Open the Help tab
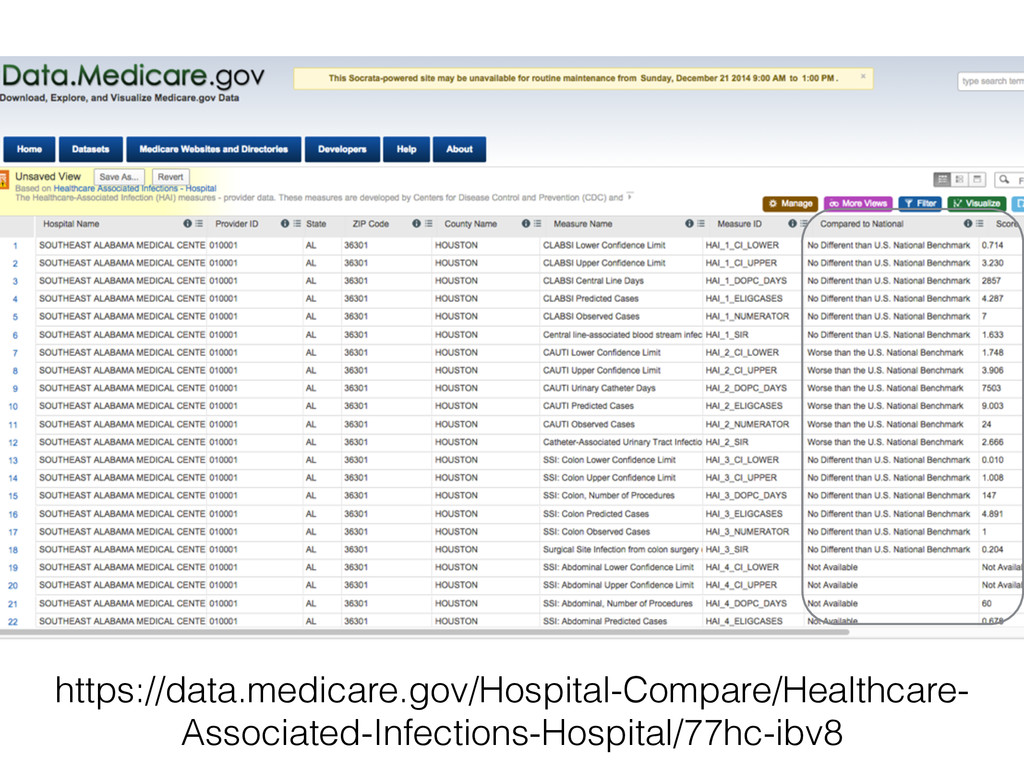 pyautogui.click(x=406, y=149)
